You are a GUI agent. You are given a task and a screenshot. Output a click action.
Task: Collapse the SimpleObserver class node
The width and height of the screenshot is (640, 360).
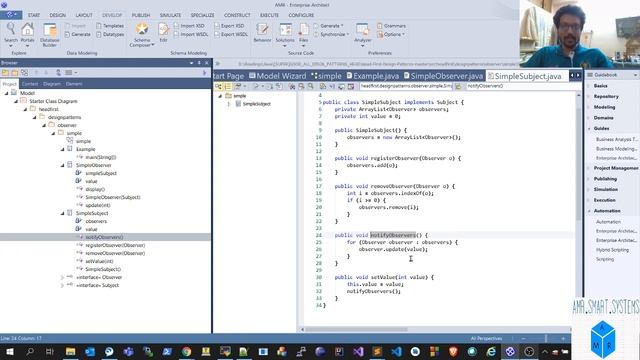[x=62, y=165]
